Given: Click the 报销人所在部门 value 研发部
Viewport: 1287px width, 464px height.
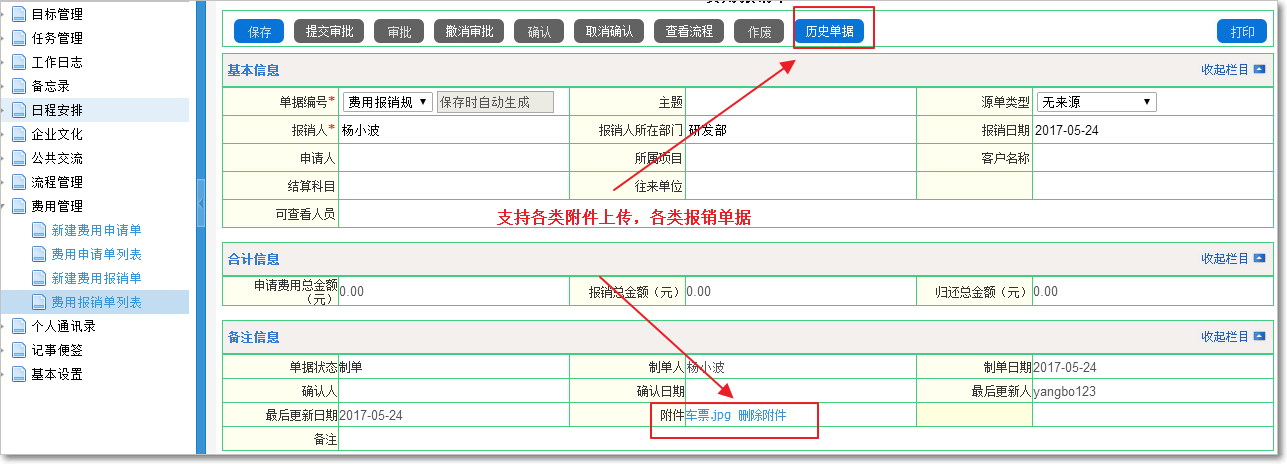Looking at the screenshot, I should (x=707, y=130).
